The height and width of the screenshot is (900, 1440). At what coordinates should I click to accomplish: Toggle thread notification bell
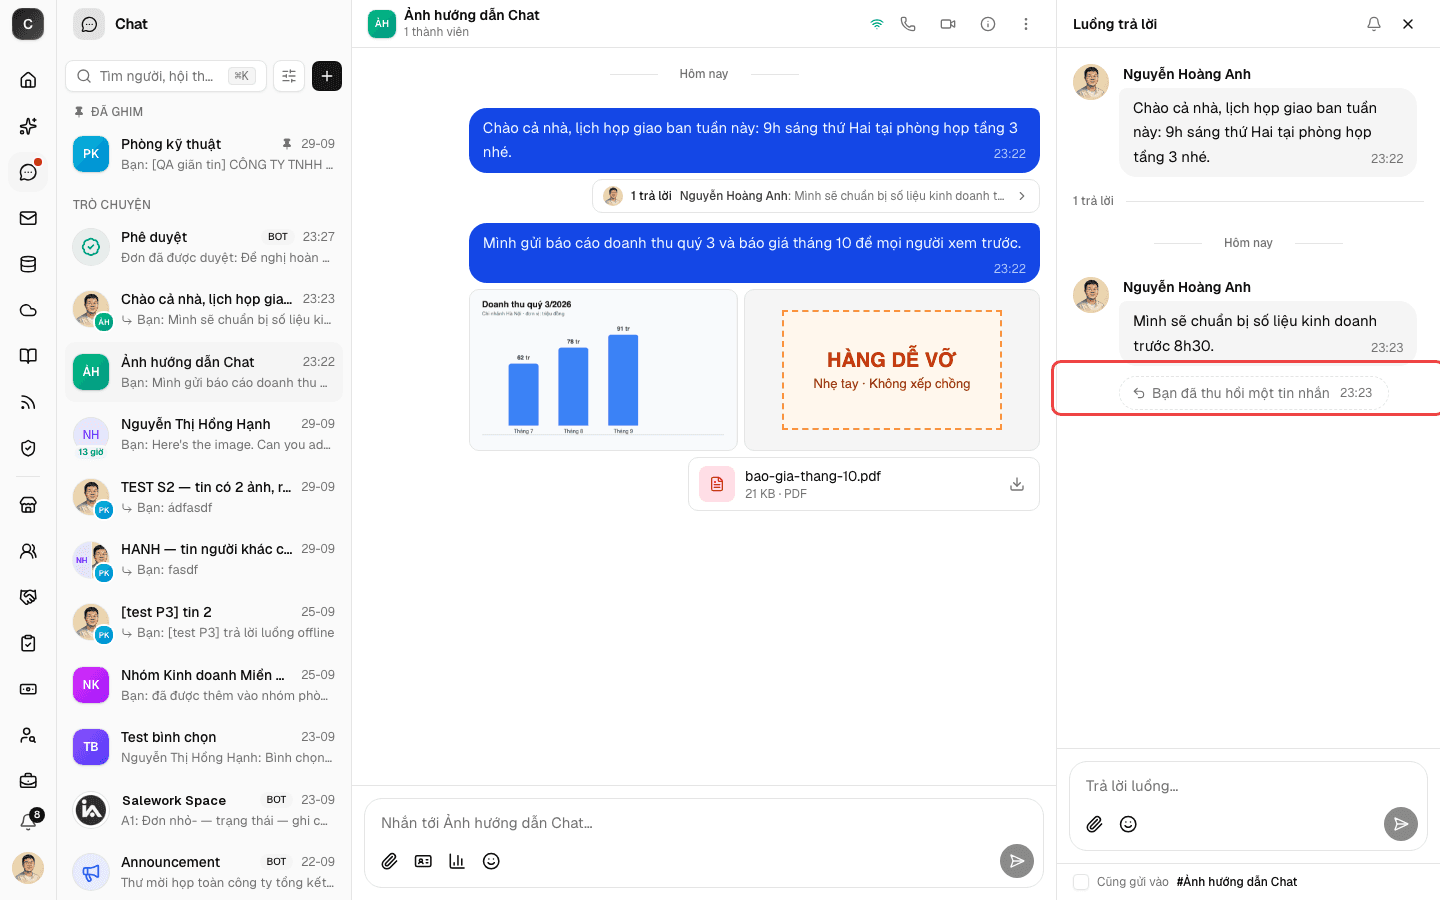1374,24
